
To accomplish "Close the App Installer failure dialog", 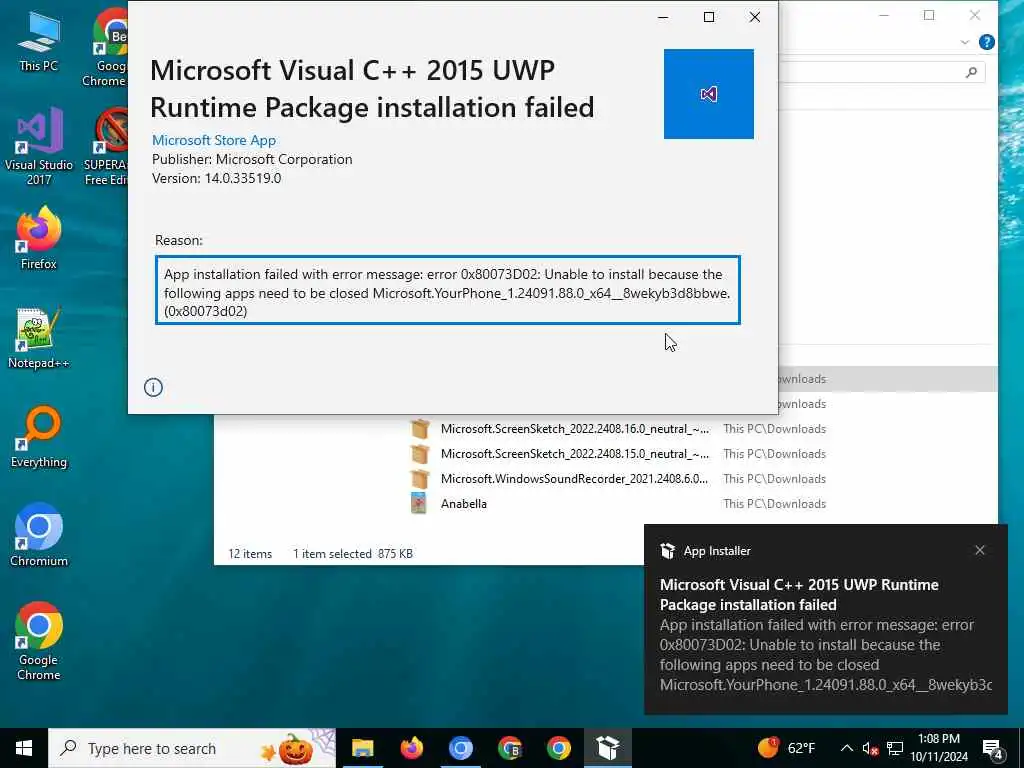I will [x=754, y=17].
